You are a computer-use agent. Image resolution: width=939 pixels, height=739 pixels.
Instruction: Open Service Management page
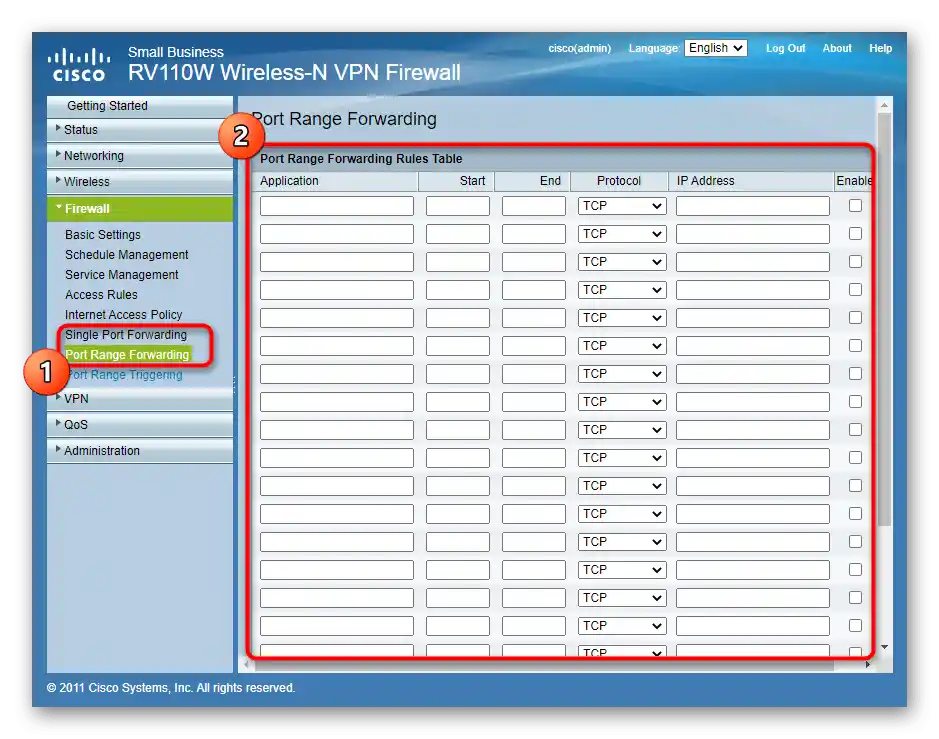click(122, 275)
